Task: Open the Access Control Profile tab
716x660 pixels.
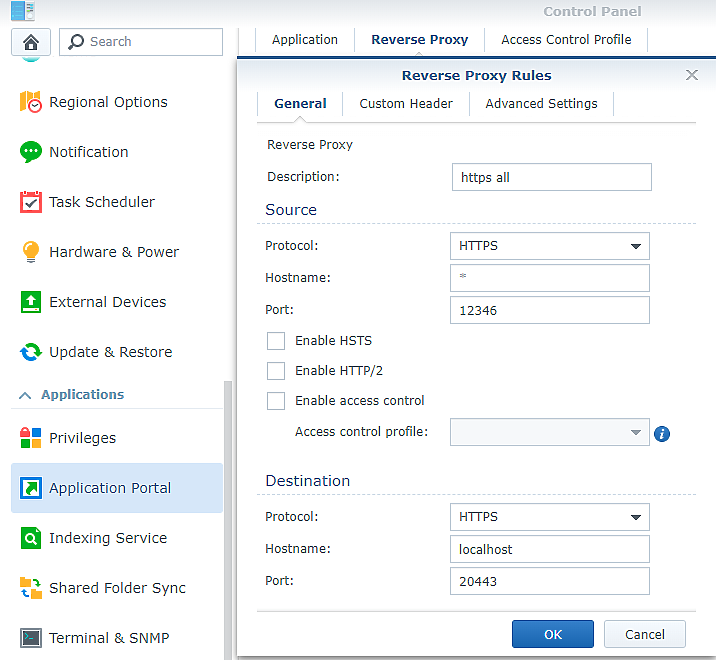Action: click(x=566, y=40)
